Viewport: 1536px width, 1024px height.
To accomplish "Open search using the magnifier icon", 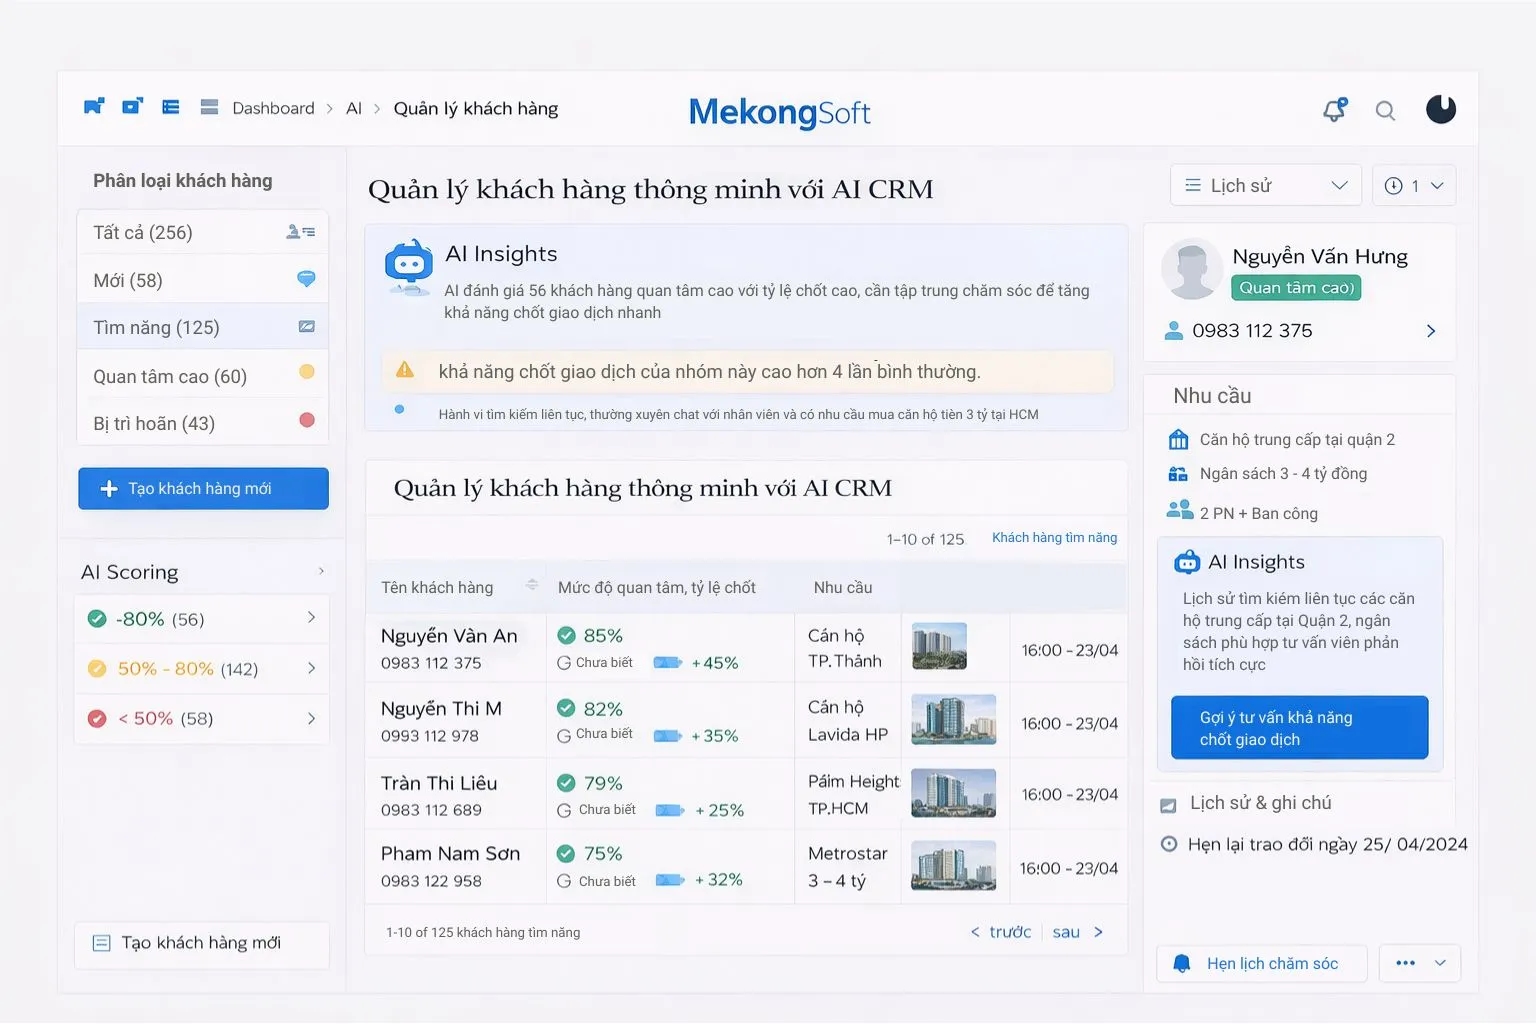I will (1385, 110).
